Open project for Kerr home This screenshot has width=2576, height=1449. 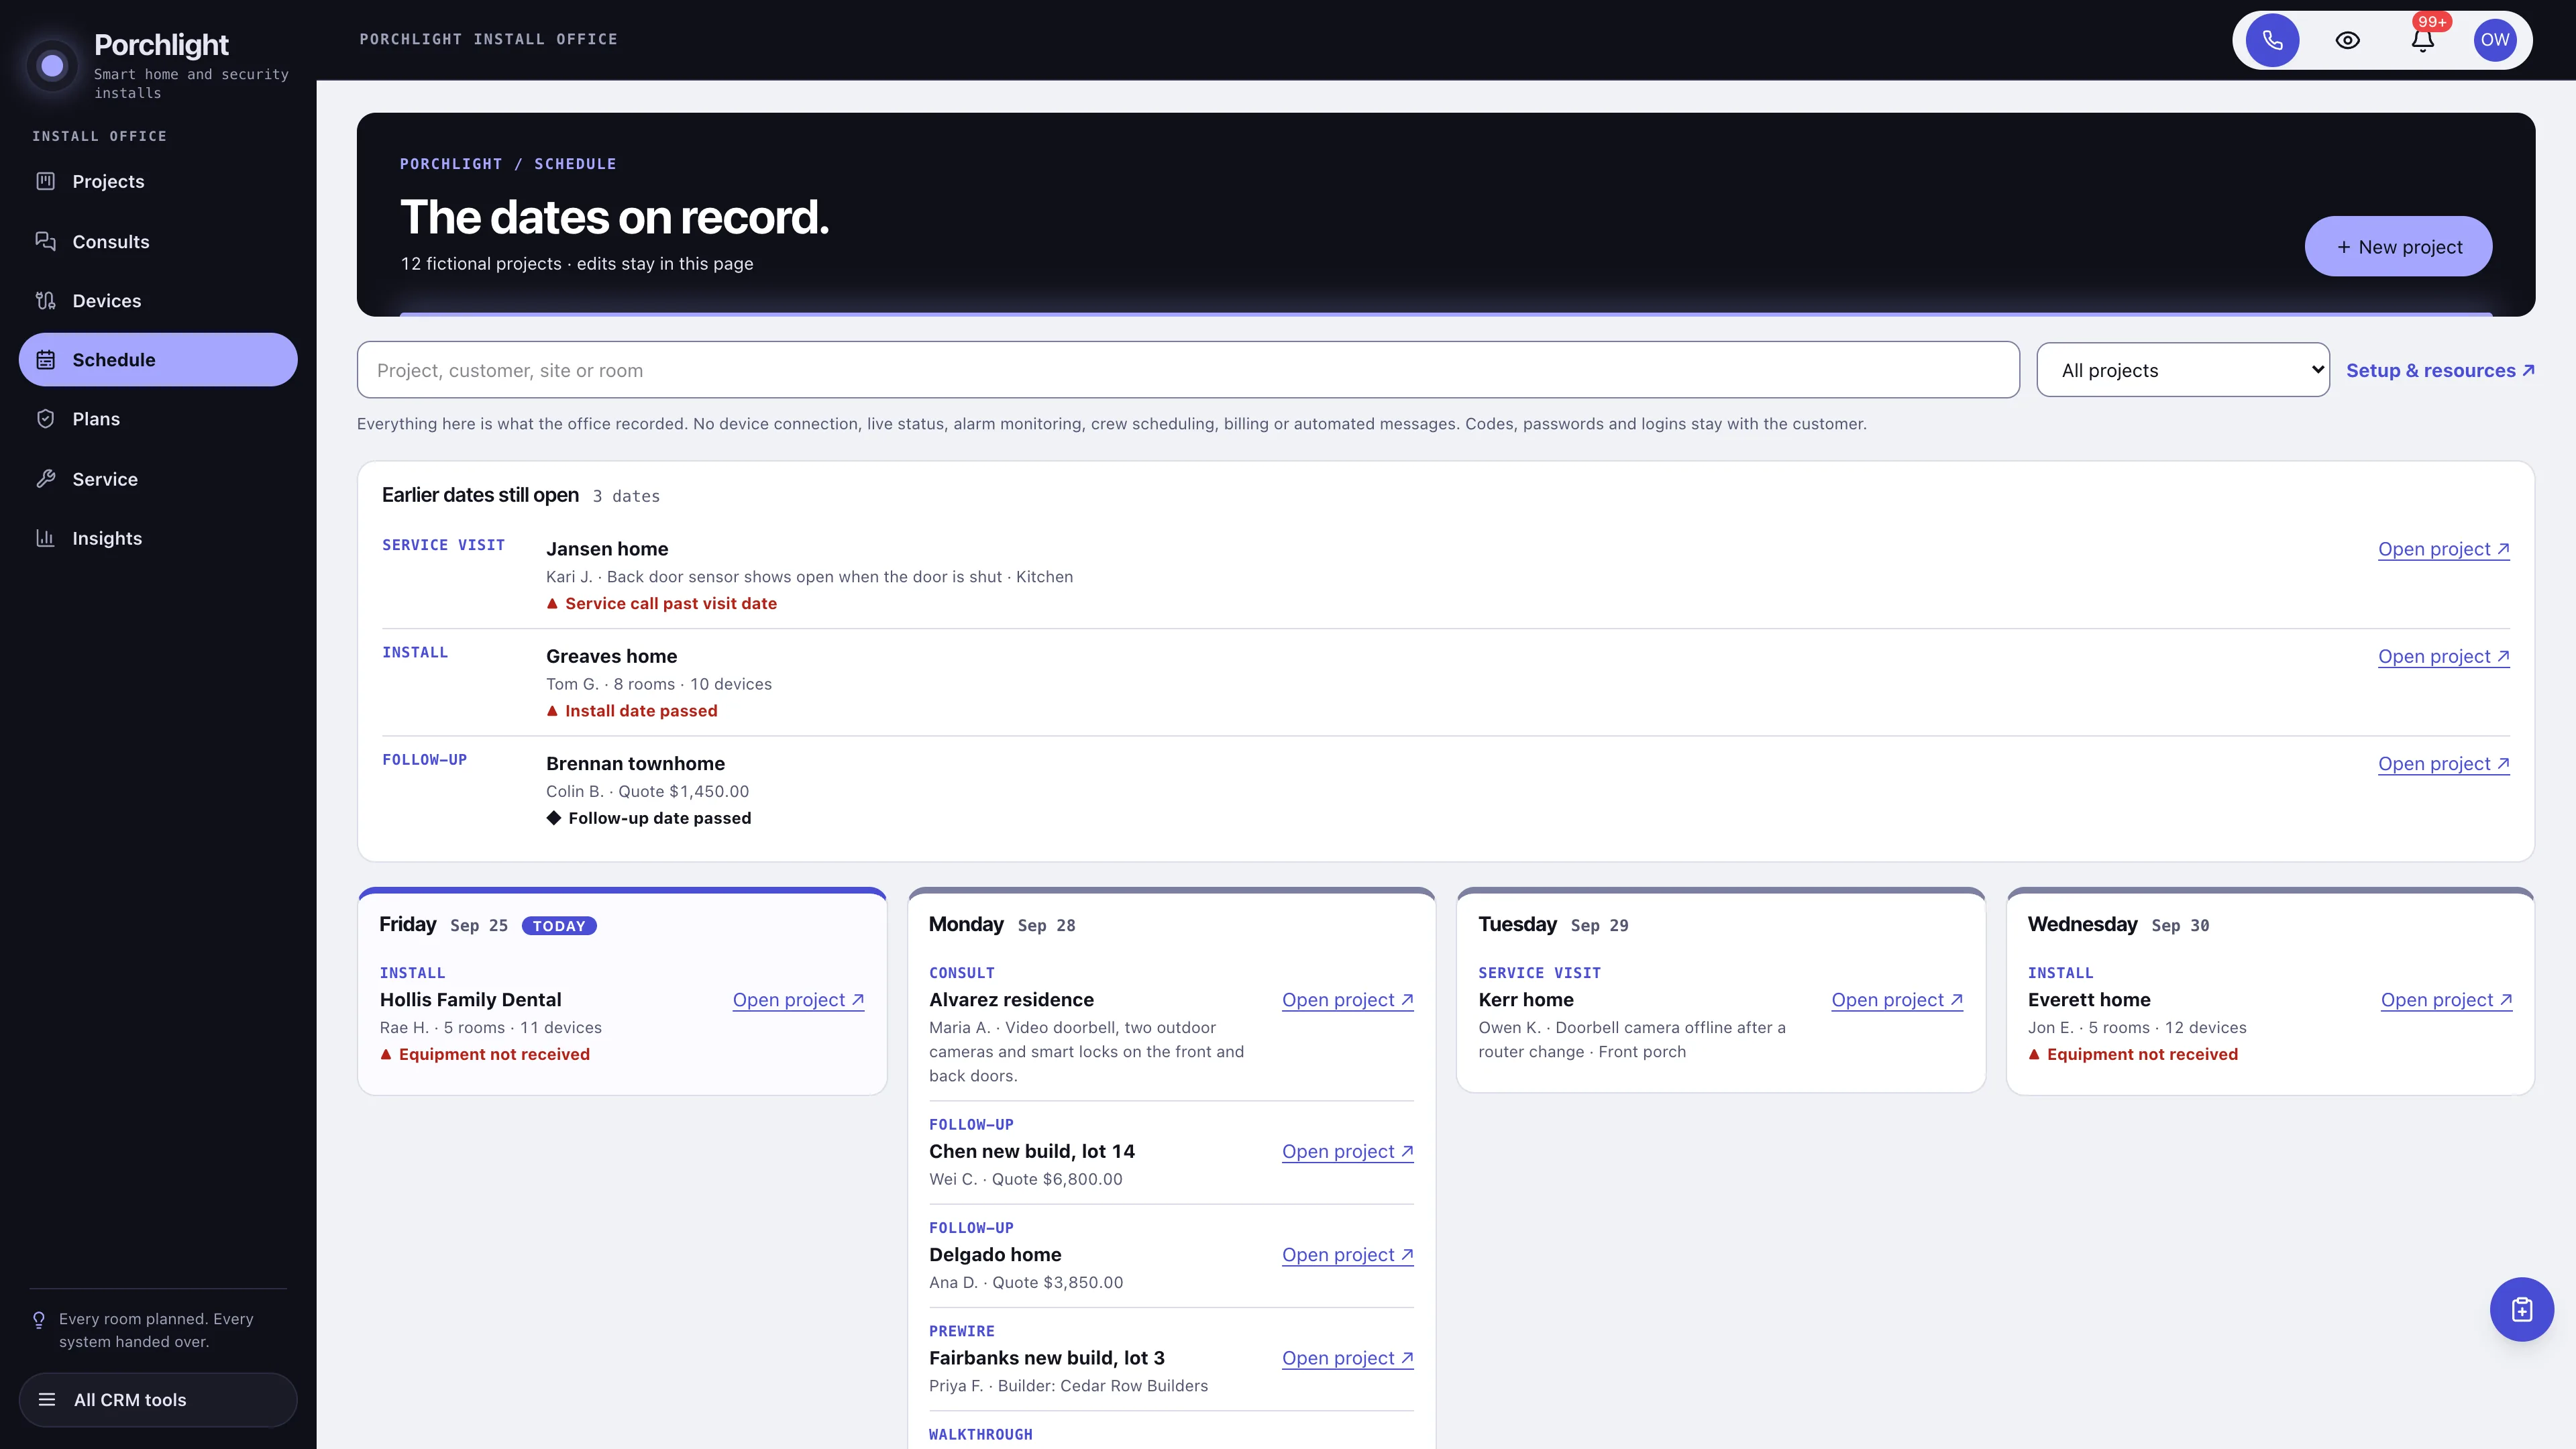pos(1897,1000)
